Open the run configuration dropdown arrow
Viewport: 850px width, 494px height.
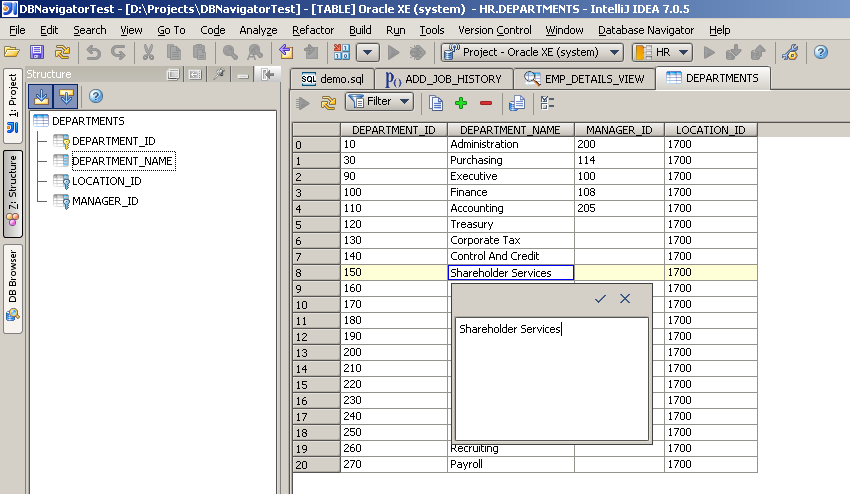(368, 53)
